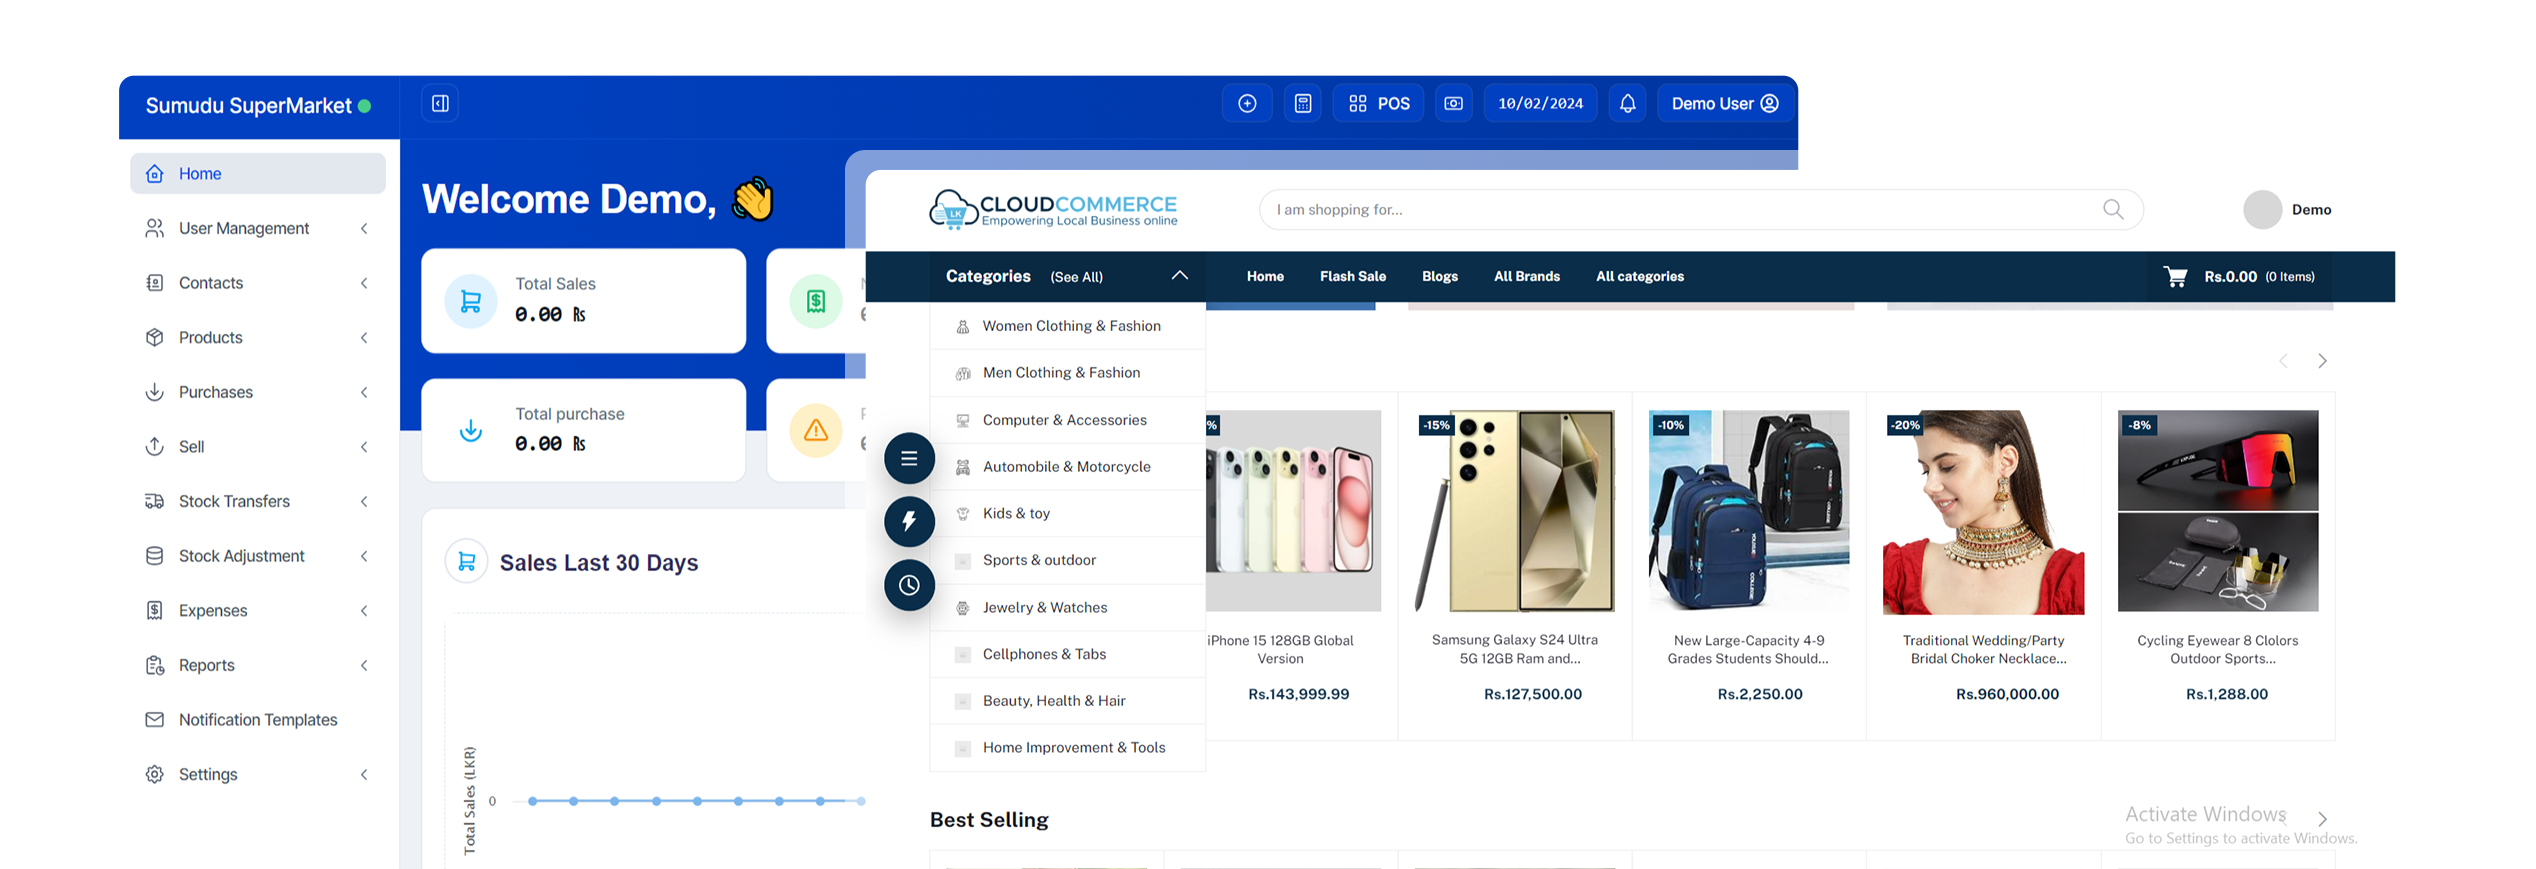Click the floating hamburger menu button
The height and width of the screenshot is (869, 2536).
pyautogui.click(x=909, y=458)
